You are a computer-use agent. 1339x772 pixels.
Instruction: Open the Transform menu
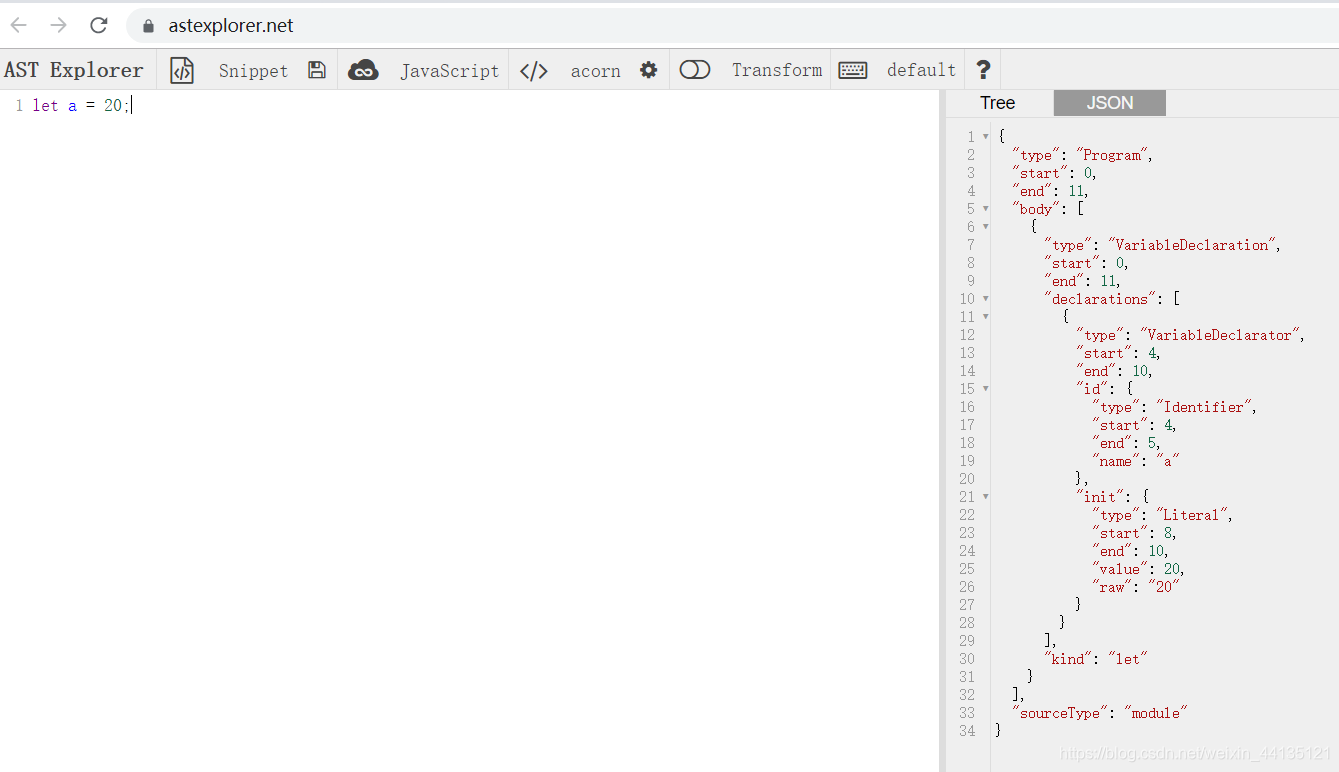[x=777, y=70]
